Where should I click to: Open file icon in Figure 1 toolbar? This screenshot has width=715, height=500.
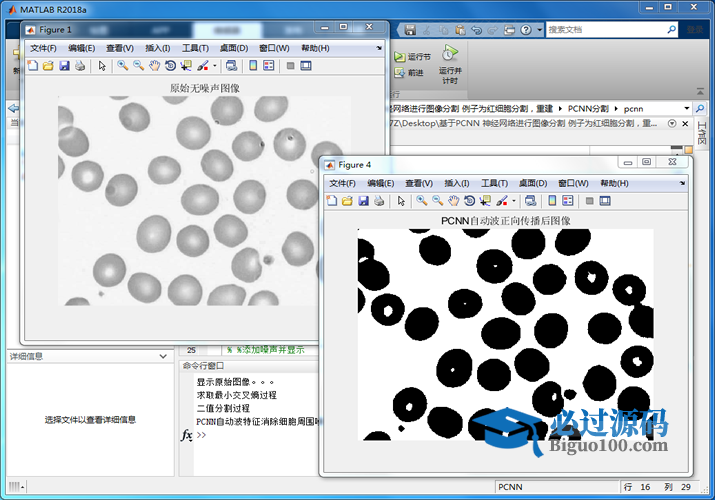coord(48,66)
